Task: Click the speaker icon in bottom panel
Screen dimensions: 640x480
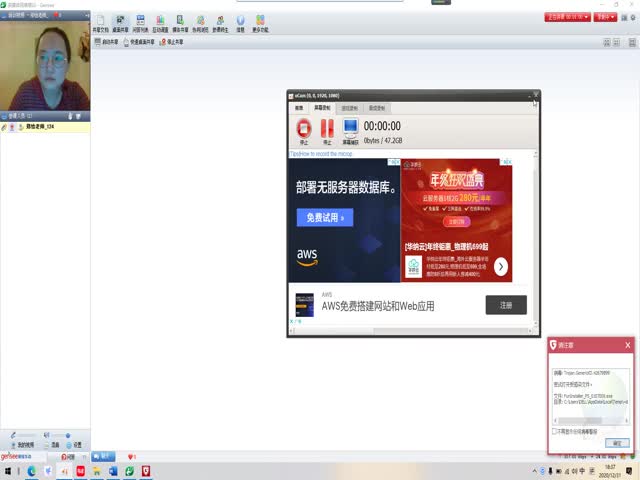Action: pos(47,435)
